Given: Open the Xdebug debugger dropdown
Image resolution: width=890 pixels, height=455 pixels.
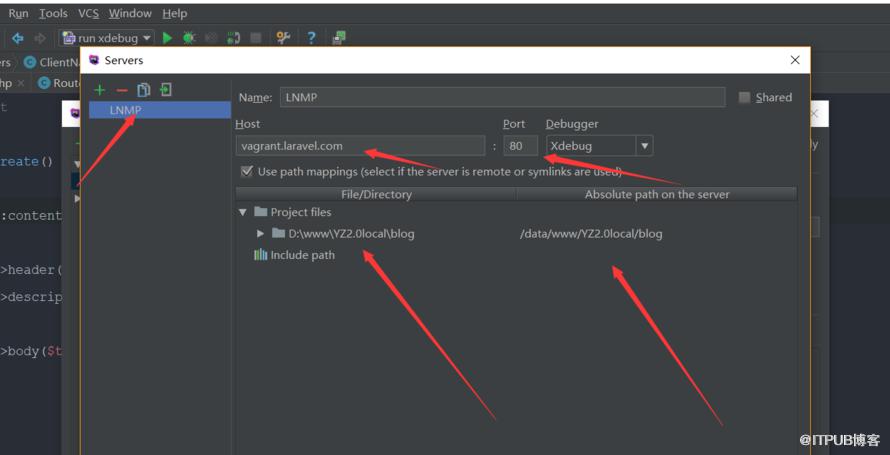Looking at the screenshot, I should (644, 146).
